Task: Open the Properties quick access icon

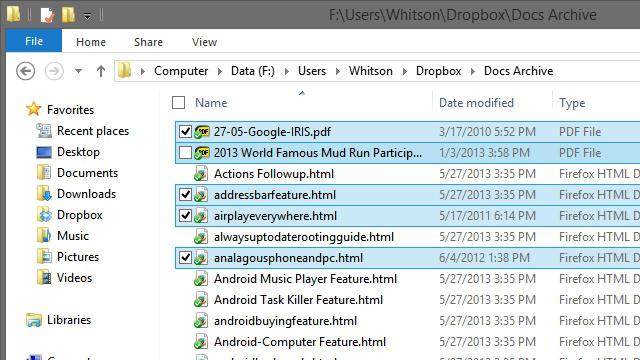Action: click(47, 15)
